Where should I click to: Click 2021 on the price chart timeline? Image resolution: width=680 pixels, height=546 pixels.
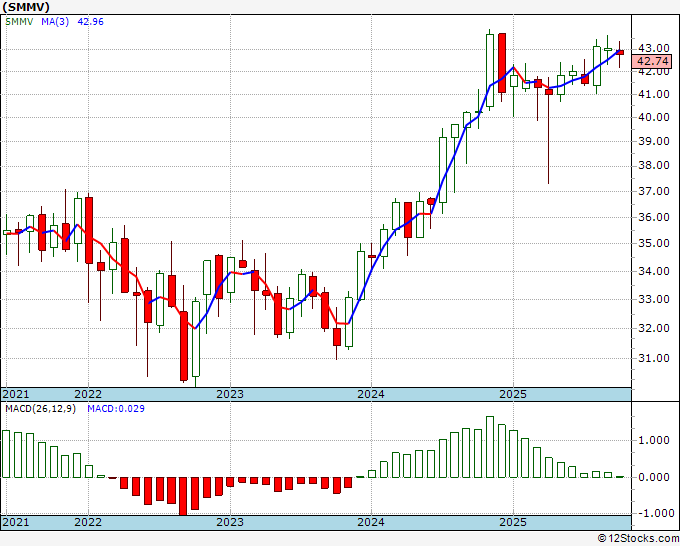click(x=16, y=394)
